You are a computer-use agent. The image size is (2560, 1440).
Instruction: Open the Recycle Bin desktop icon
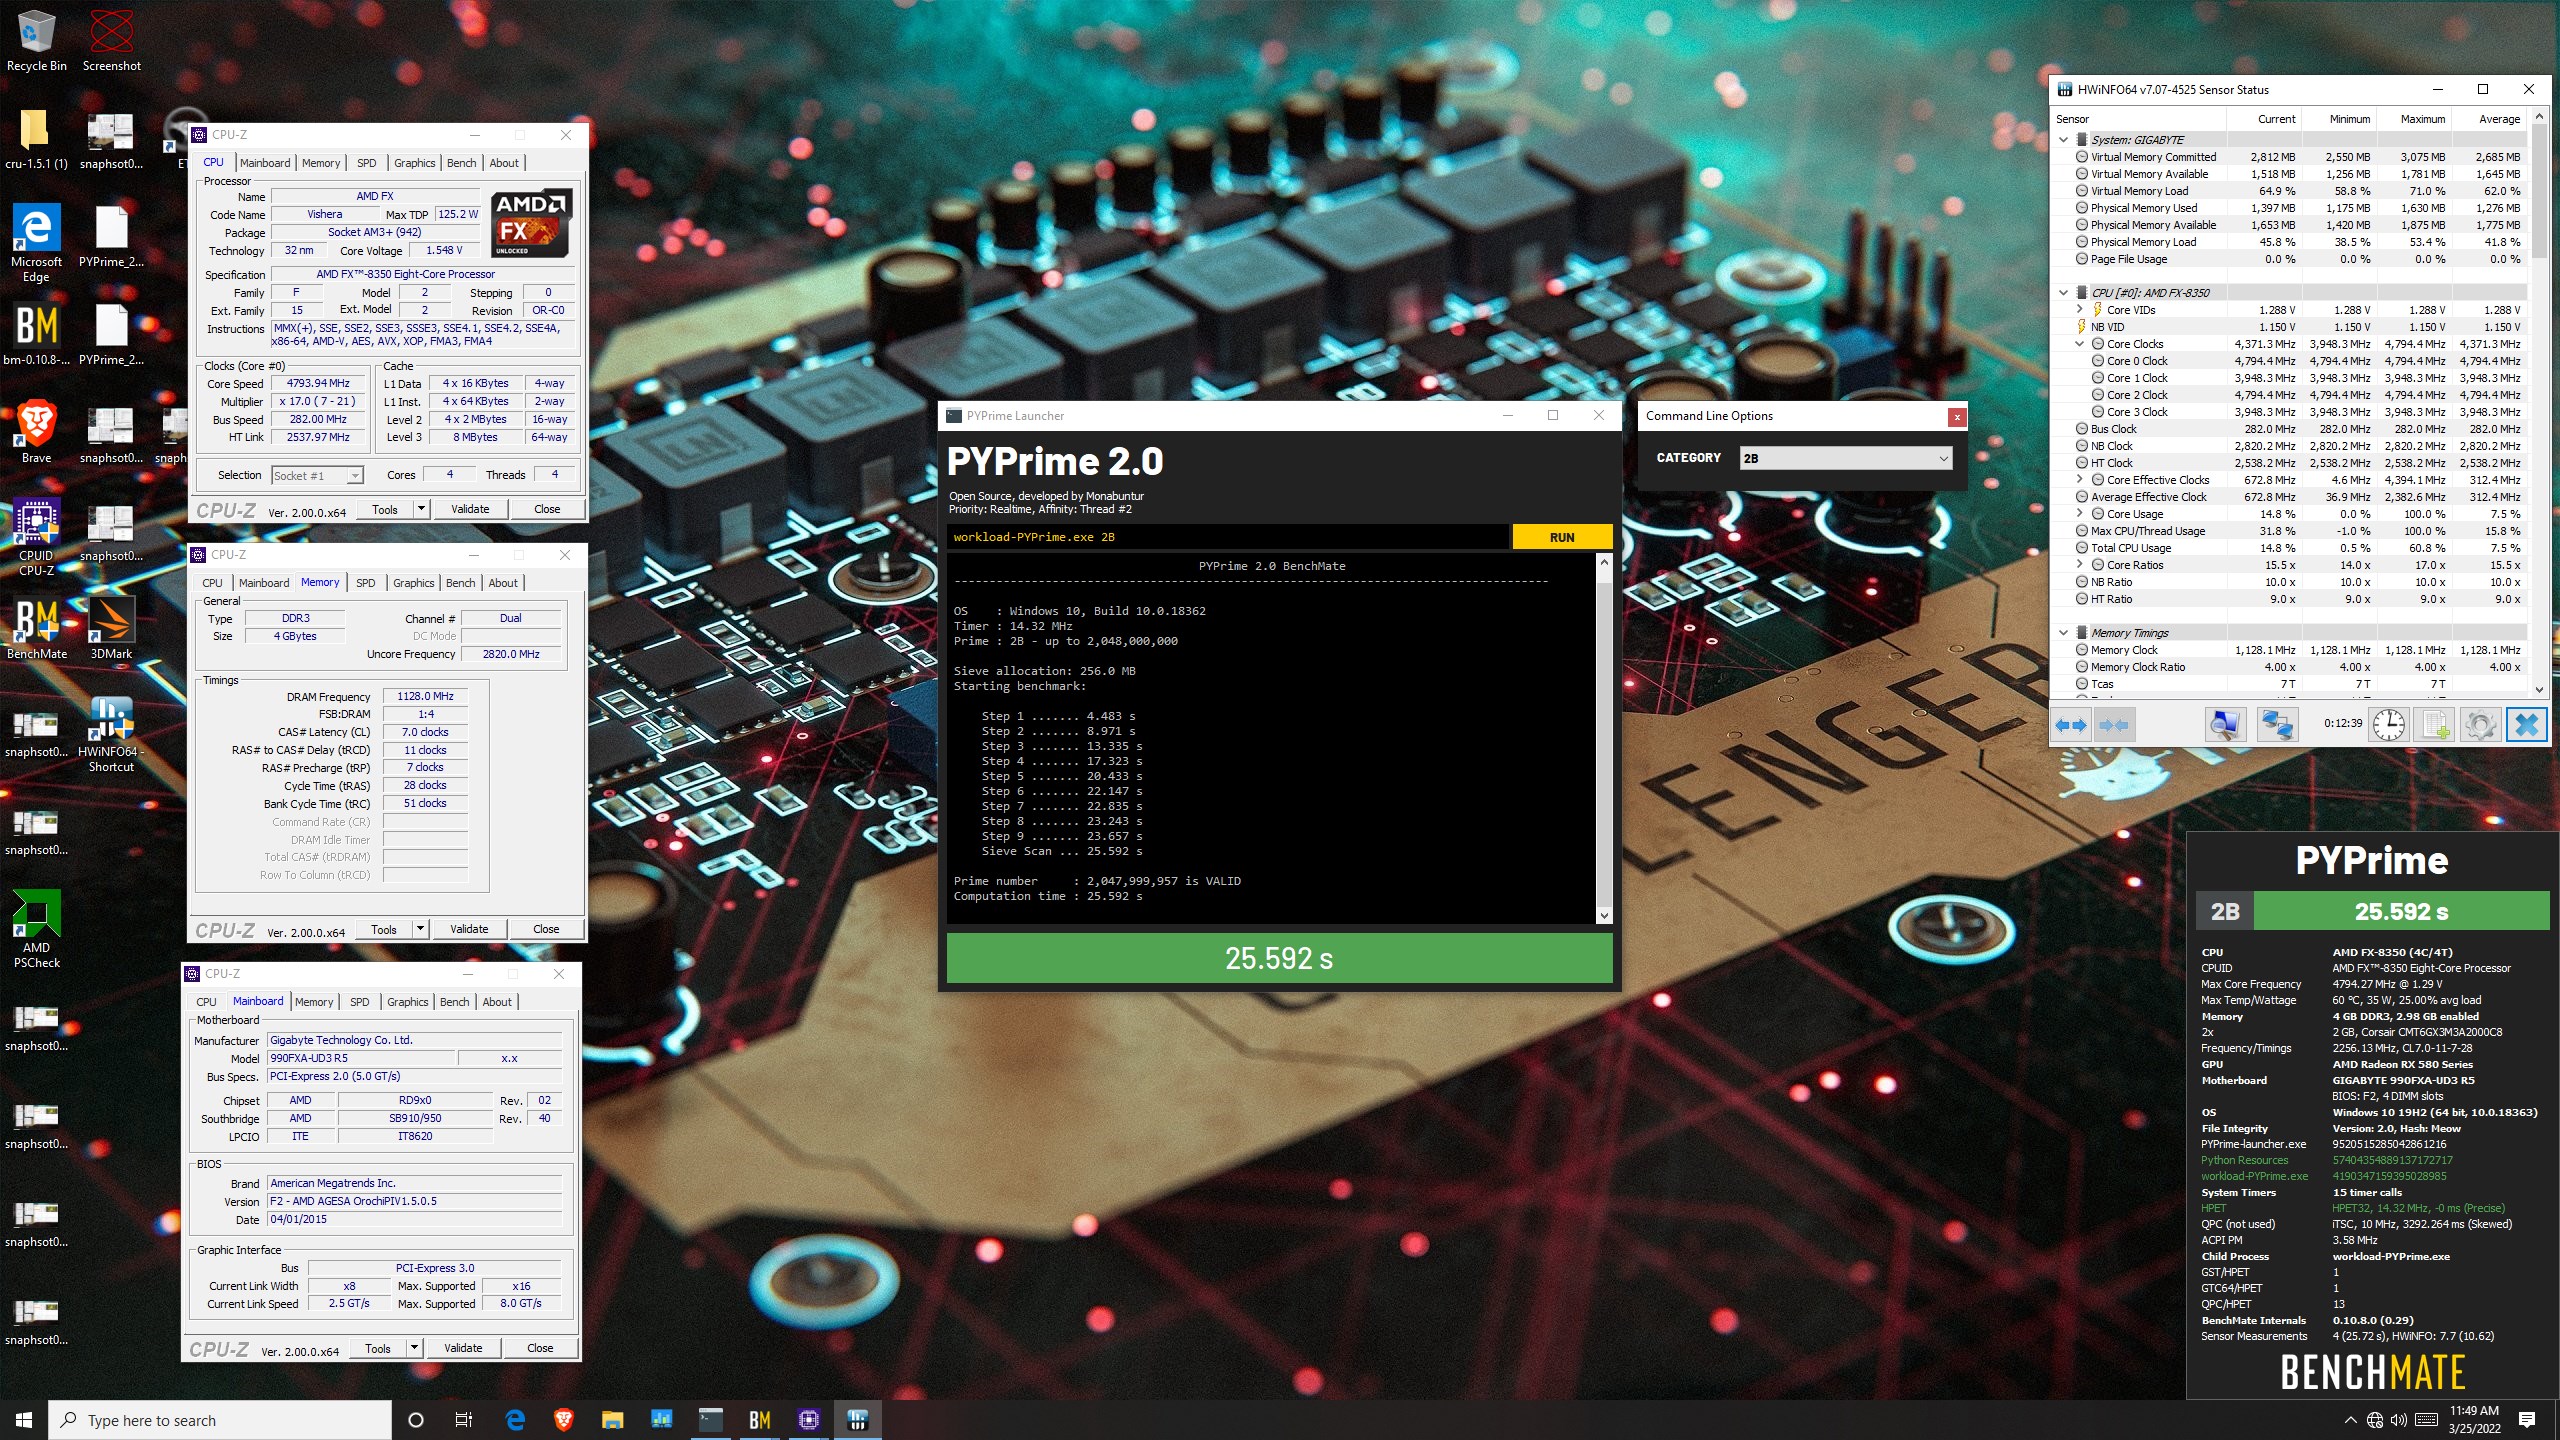[37, 40]
